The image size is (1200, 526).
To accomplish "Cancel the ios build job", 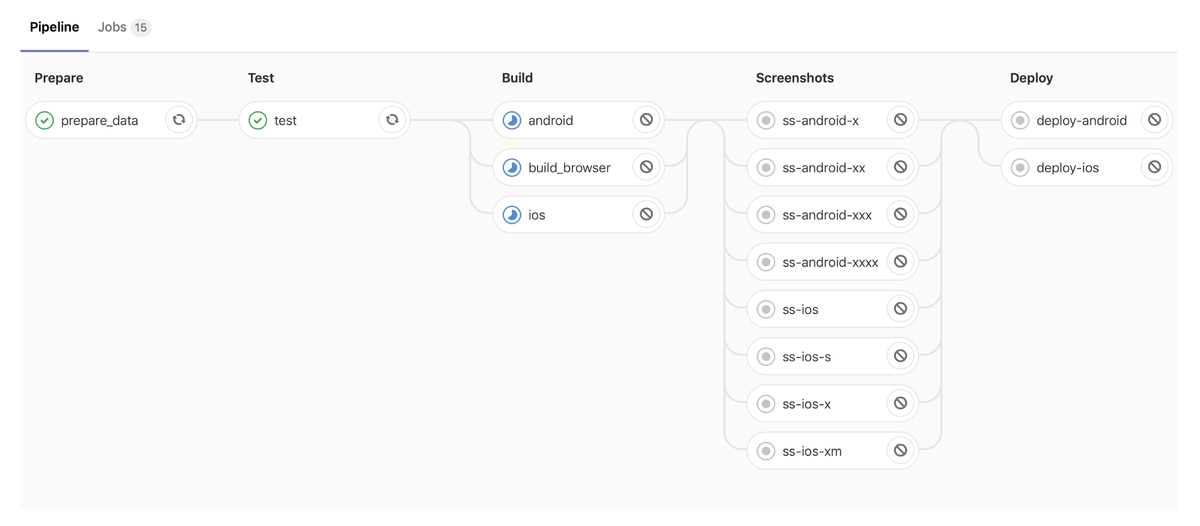I will click(x=646, y=214).
